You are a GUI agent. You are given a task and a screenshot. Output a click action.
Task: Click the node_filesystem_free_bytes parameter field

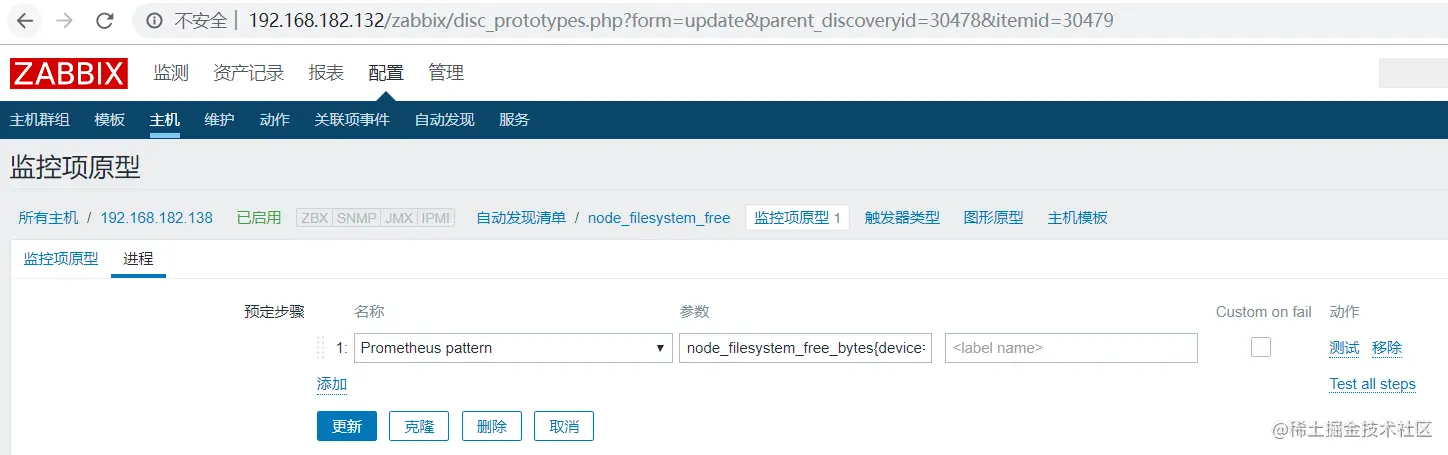click(806, 348)
